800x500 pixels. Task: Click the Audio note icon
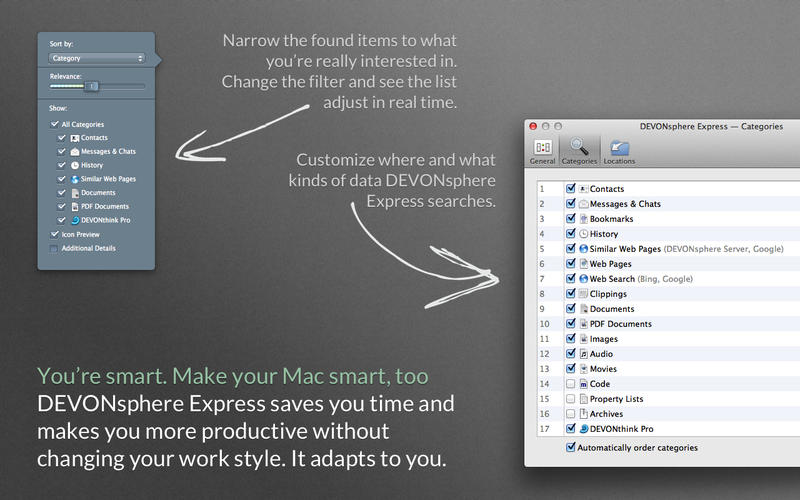tap(584, 354)
